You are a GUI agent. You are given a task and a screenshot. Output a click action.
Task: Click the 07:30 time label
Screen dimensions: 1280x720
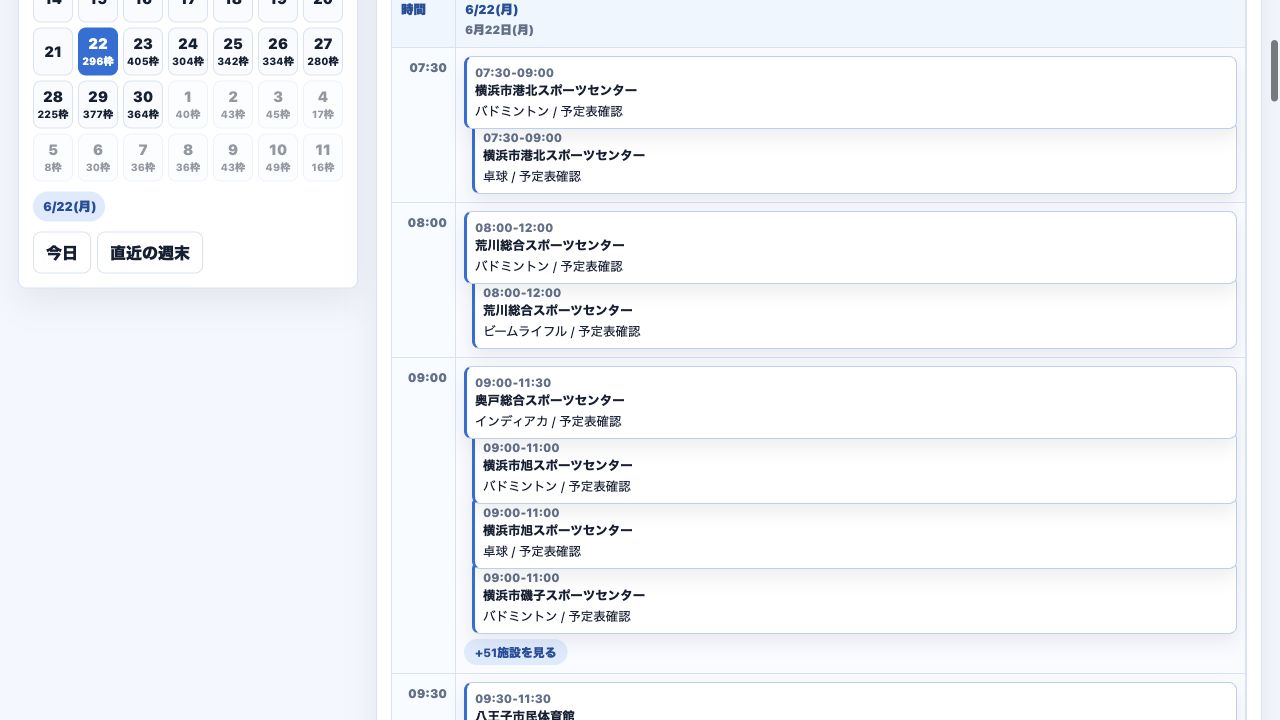(x=428, y=68)
